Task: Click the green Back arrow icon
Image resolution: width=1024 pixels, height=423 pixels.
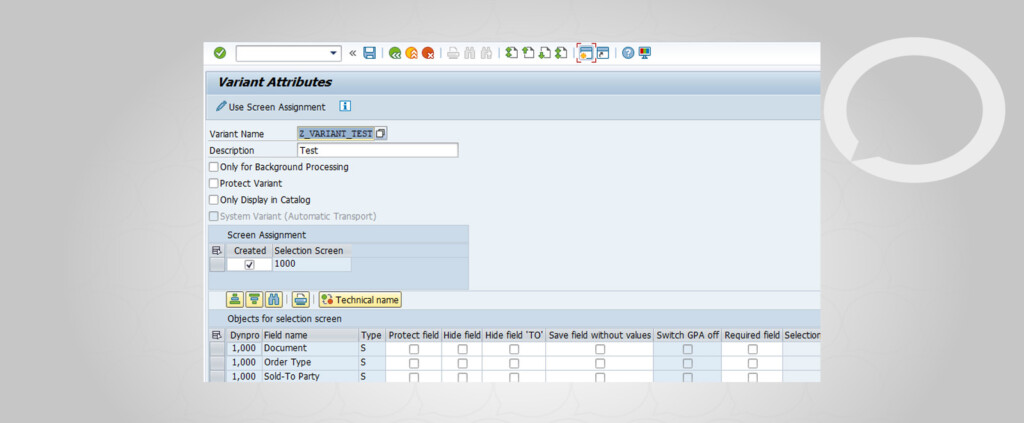Action: pyautogui.click(x=395, y=53)
